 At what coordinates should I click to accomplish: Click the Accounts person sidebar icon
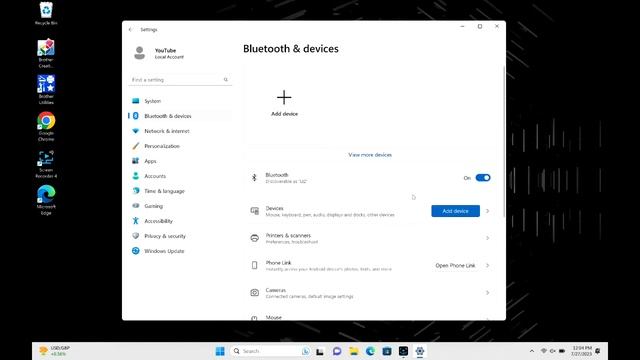pos(136,176)
